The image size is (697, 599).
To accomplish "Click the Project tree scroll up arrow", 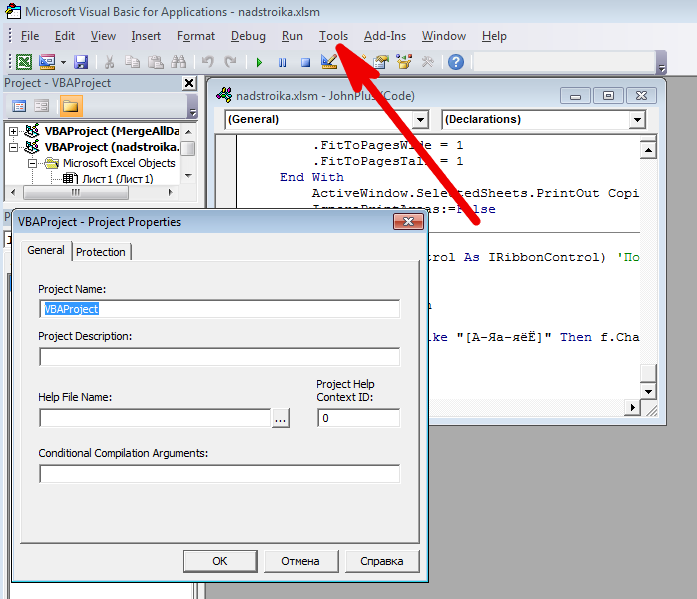I will pos(188,132).
